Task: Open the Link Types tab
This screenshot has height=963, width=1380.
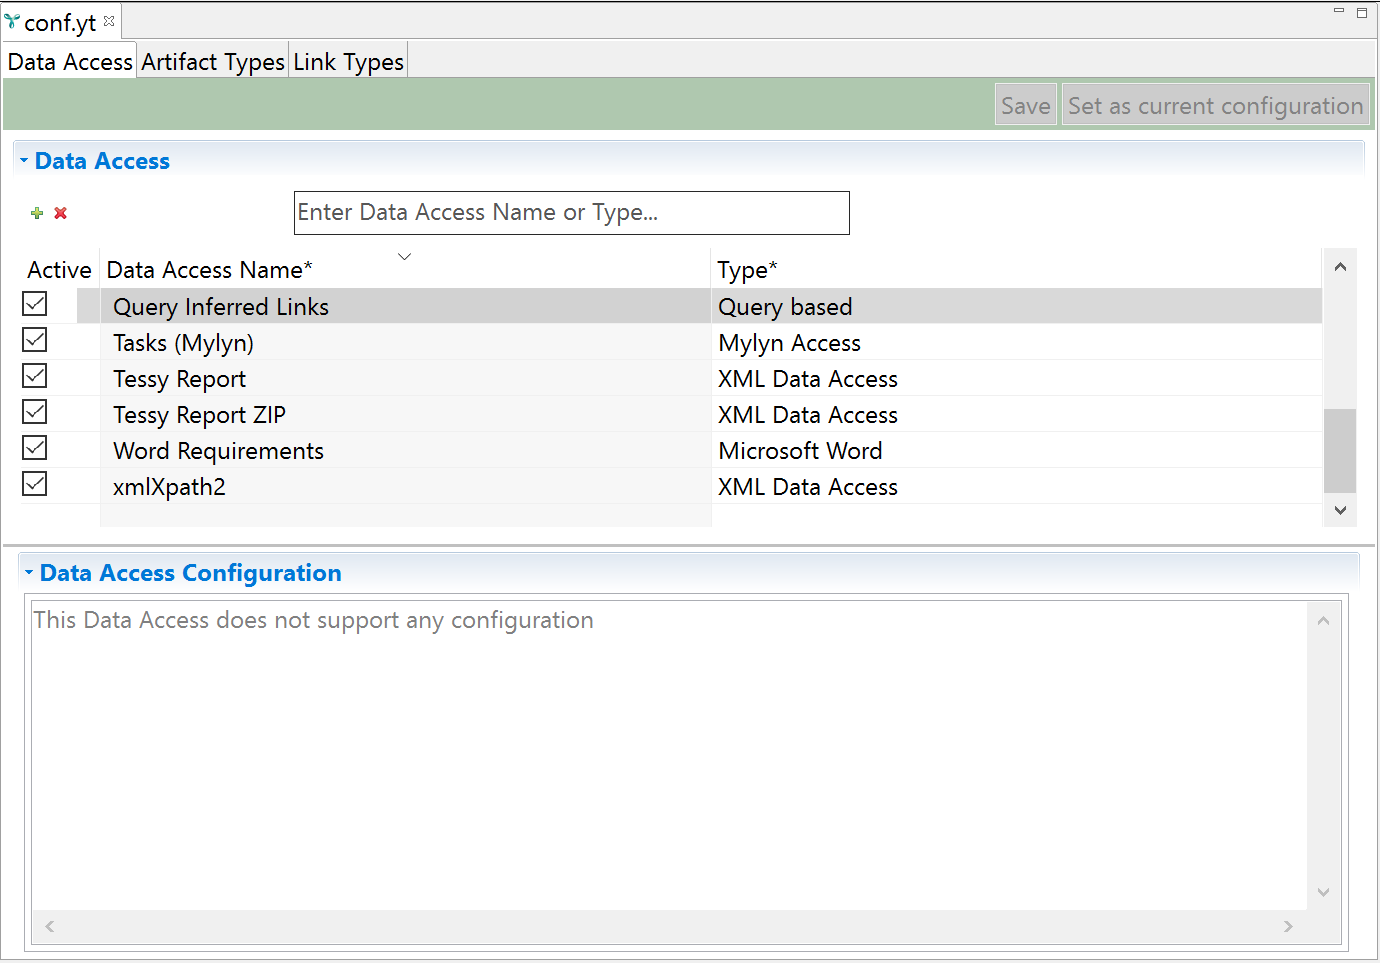Action: point(348,62)
